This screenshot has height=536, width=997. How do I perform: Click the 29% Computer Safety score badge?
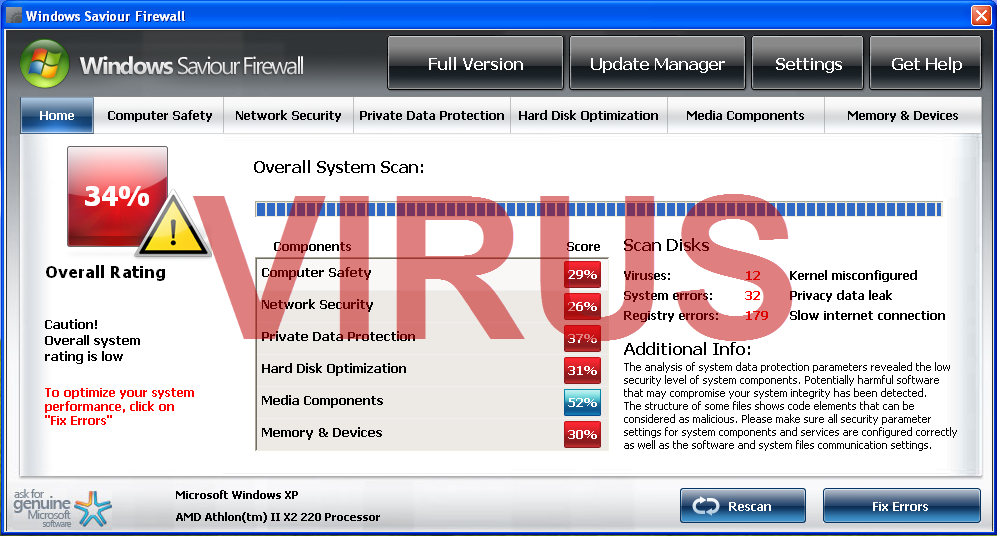[x=582, y=275]
